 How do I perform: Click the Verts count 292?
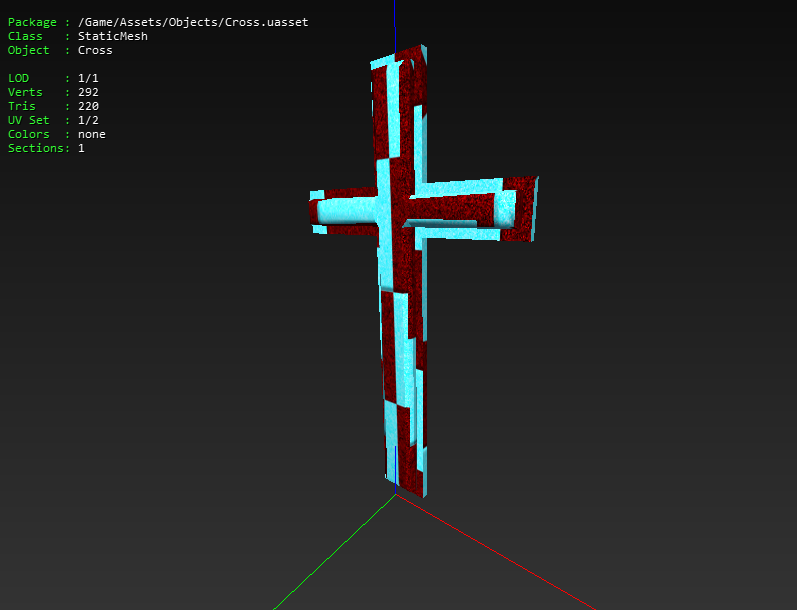[88, 92]
